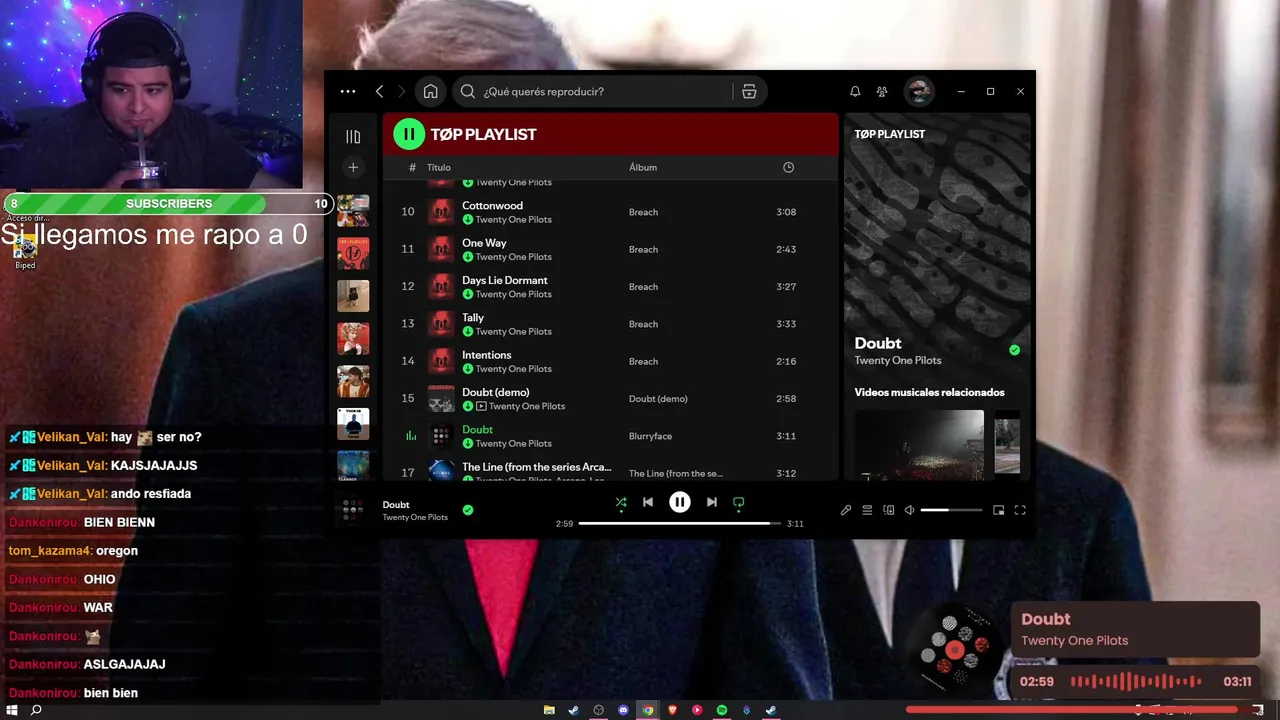
Task: Toggle shuffle in the player bar
Action: pos(621,502)
